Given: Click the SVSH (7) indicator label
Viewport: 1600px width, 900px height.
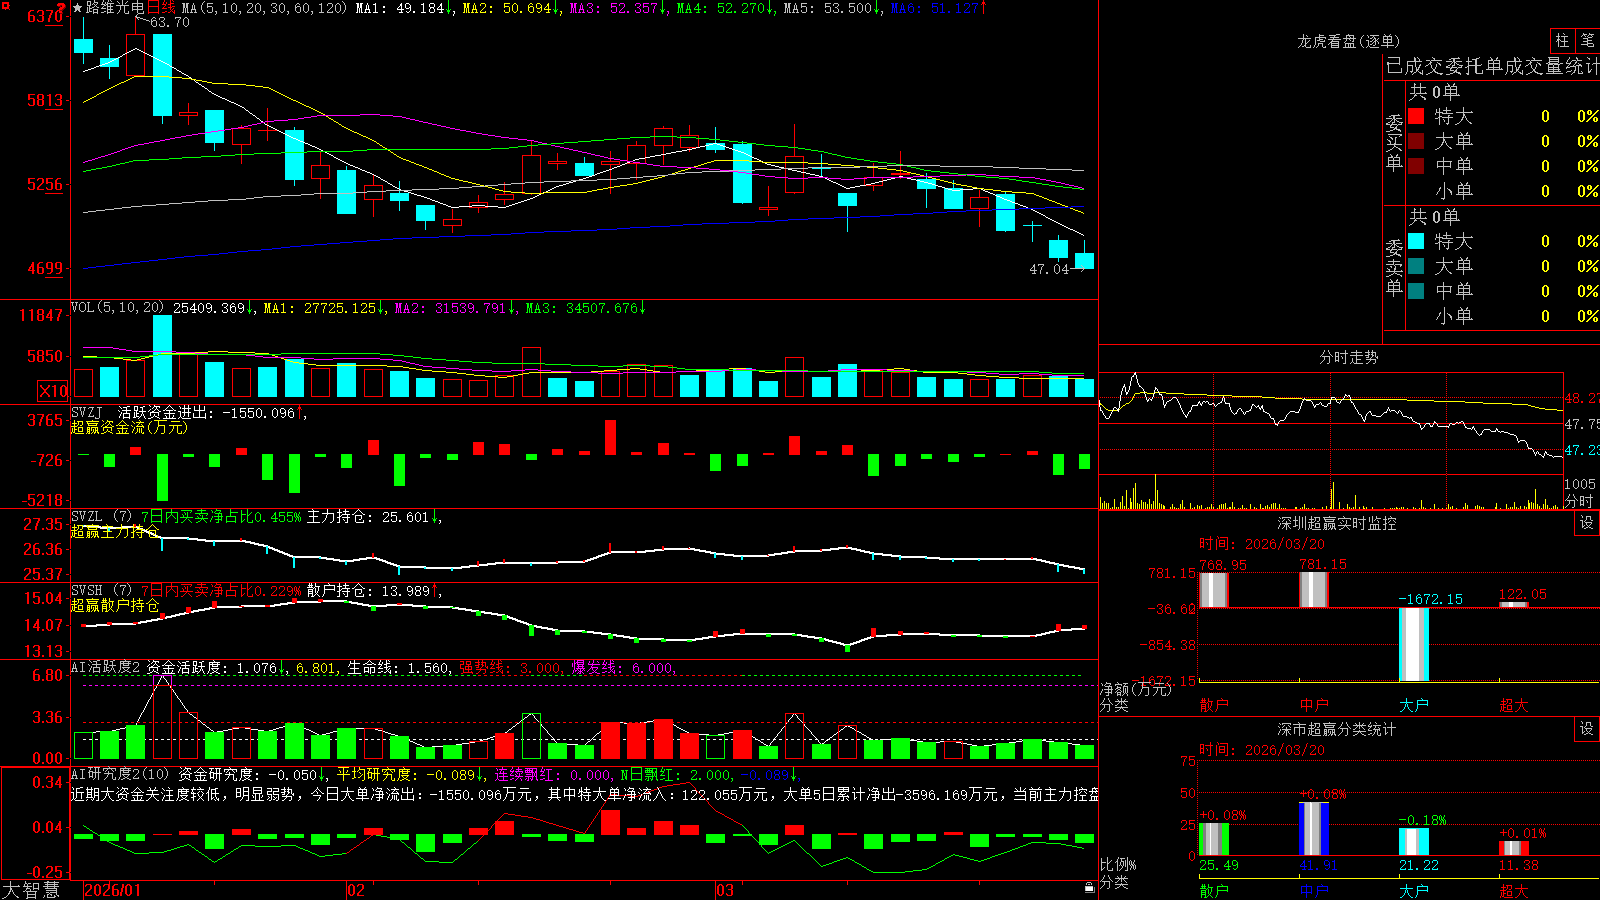Looking at the screenshot, I should tap(101, 591).
